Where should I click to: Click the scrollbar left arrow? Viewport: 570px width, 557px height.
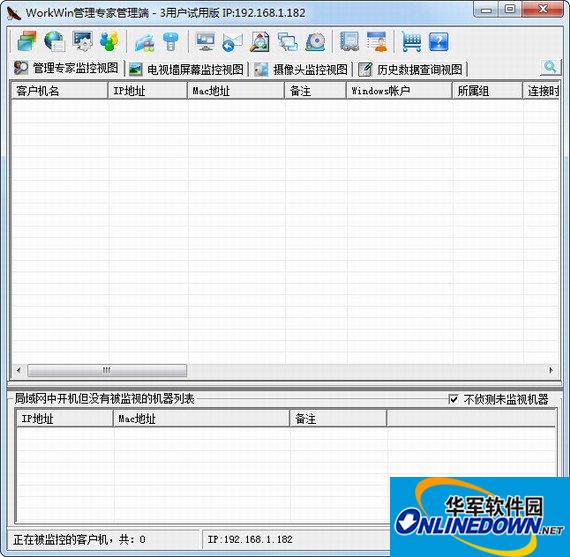(19, 370)
